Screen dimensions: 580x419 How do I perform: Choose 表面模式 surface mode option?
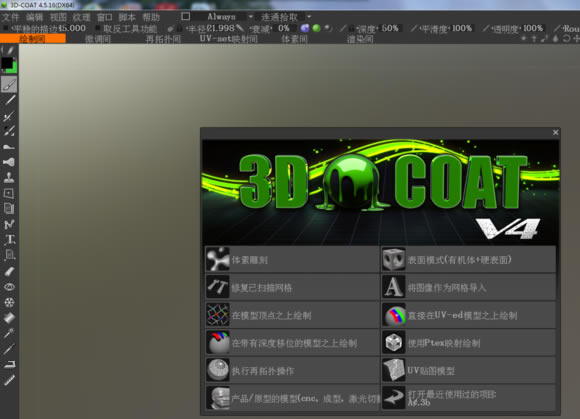point(468,259)
